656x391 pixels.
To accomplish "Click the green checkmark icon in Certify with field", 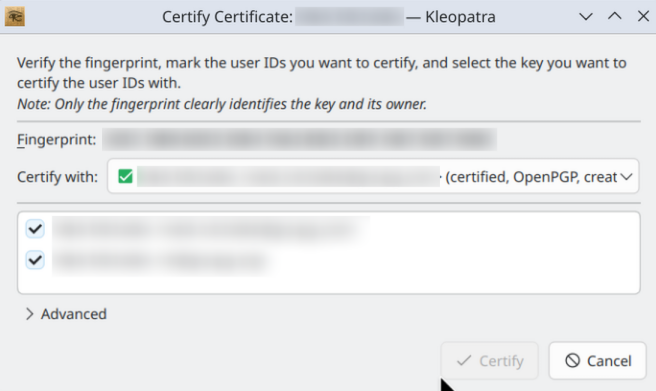I will tap(126, 176).
